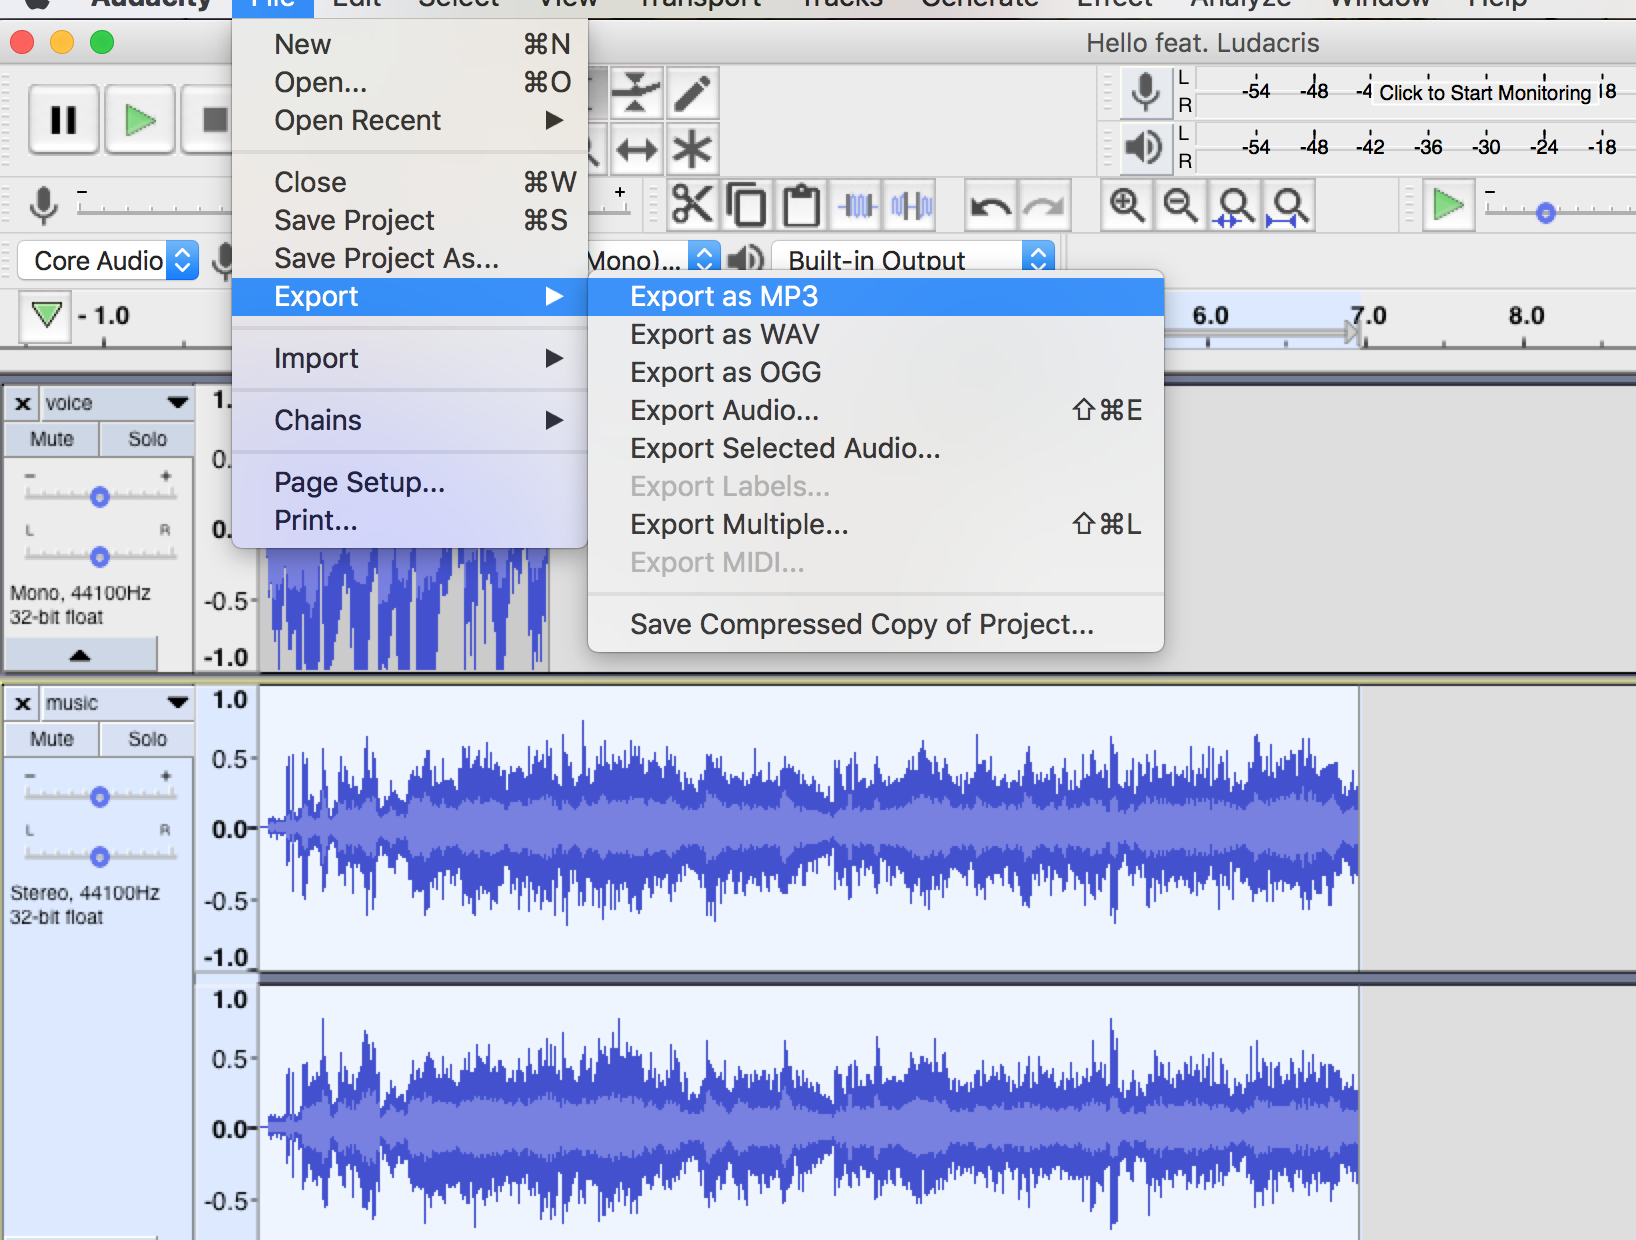Click timeline ruler at 8.0 seconds

tap(1526, 316)
